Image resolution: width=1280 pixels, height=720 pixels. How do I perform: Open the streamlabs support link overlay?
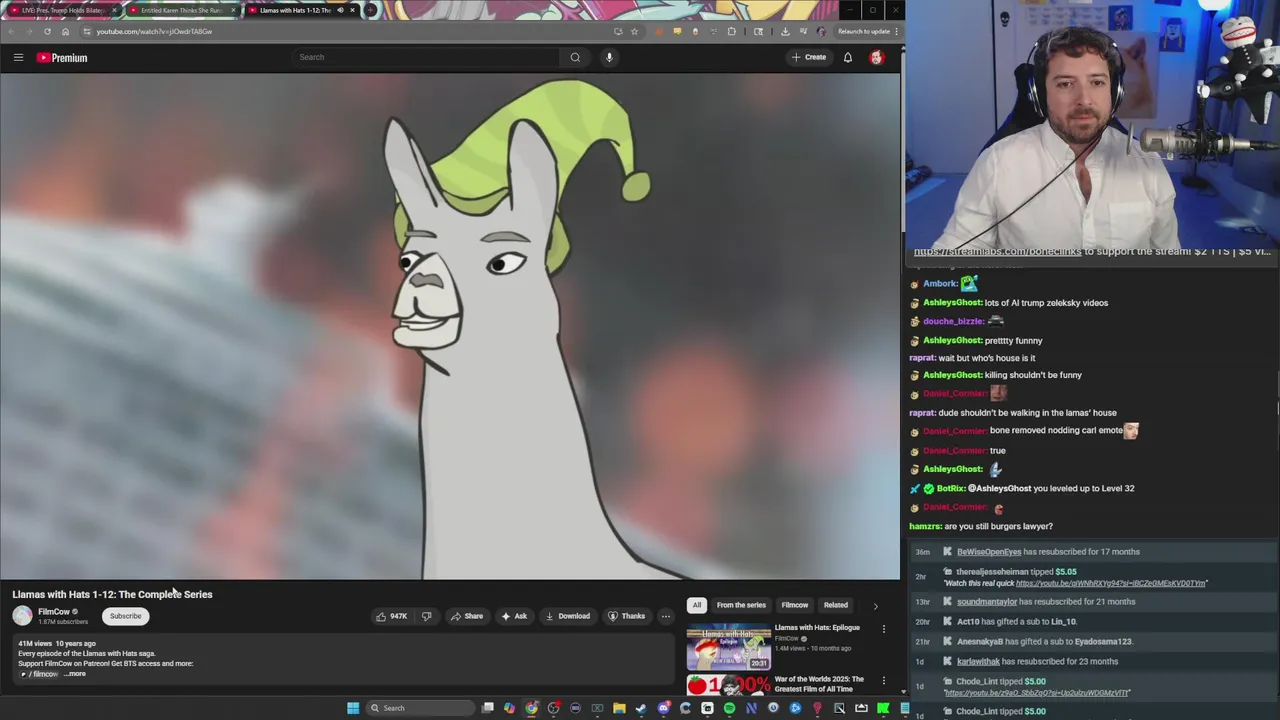(x=997, y=252)
